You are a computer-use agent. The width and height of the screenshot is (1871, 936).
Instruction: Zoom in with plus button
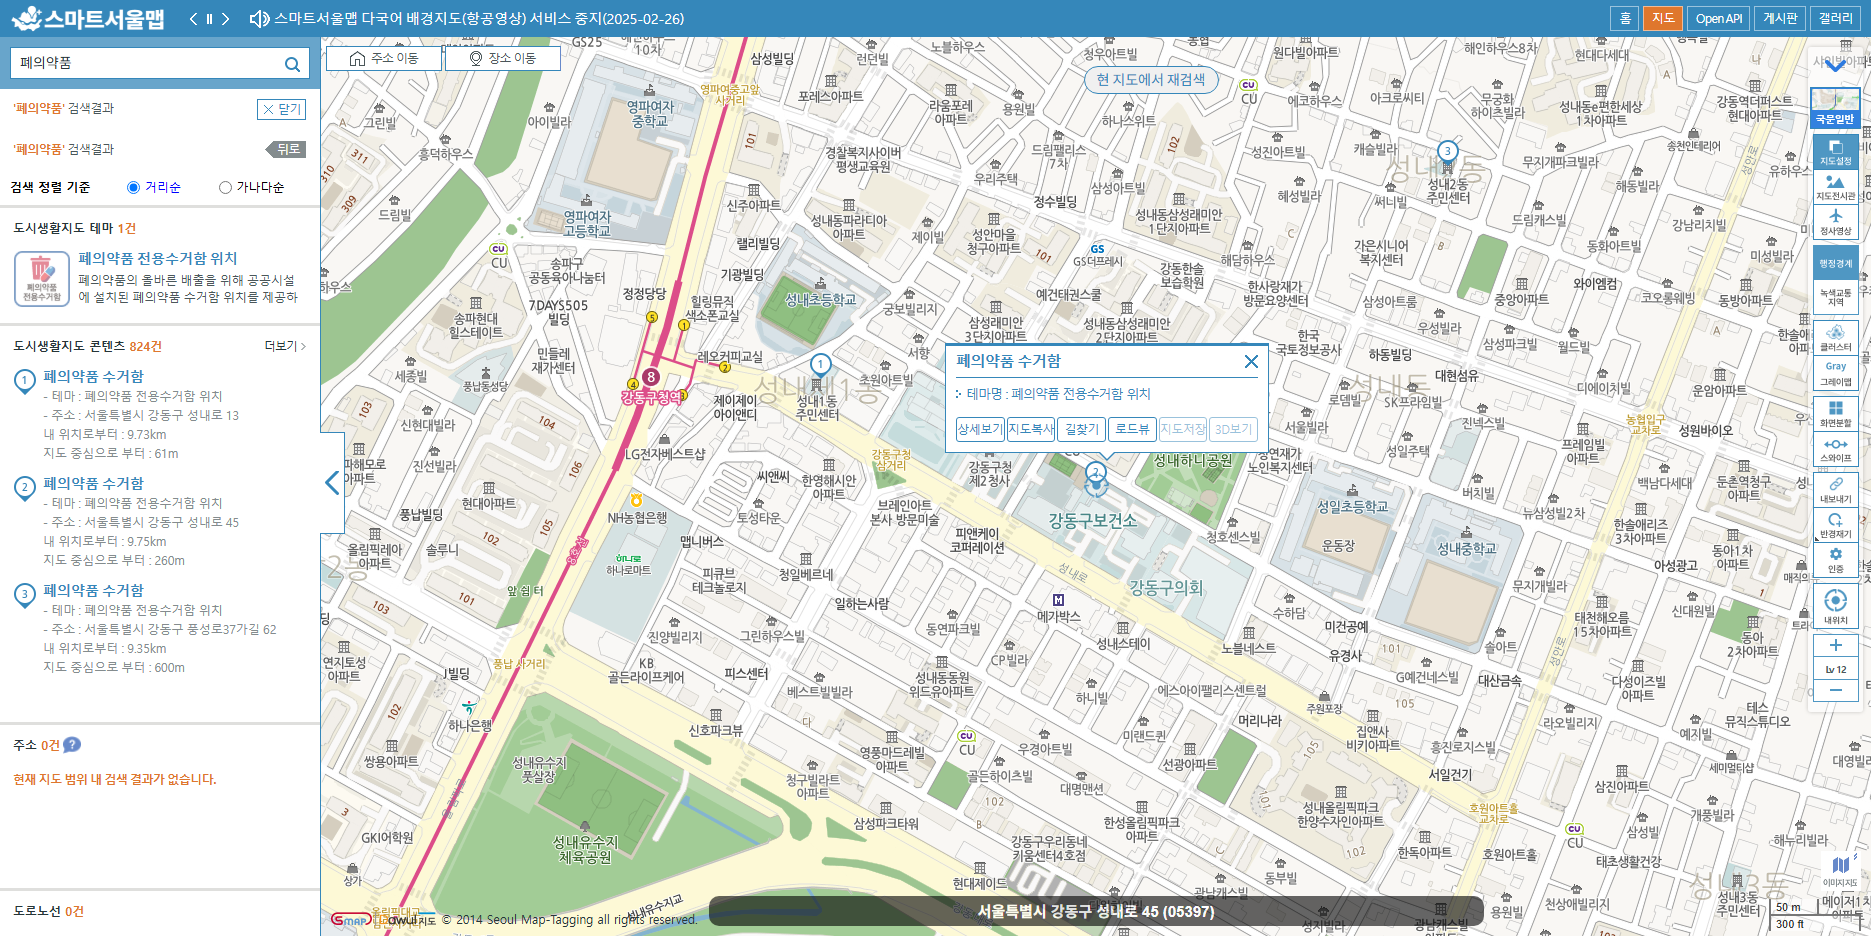[1835, 645]
